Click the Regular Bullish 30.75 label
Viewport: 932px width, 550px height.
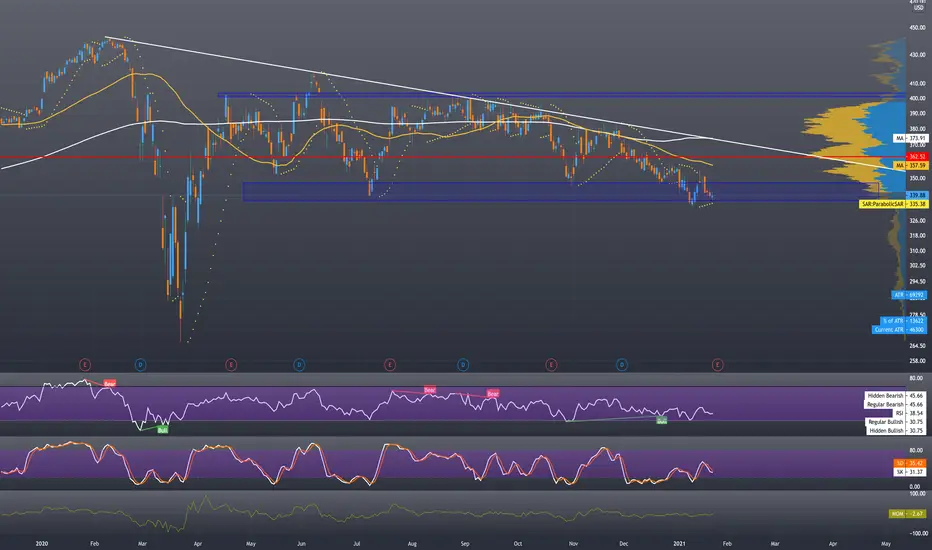[896, 422]
